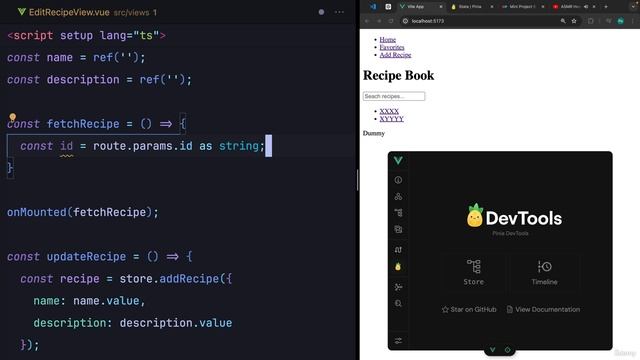This screenshot has width=640, height=360.
Task: Open the XXXX recipe link
Action: (x=389, y=111)
